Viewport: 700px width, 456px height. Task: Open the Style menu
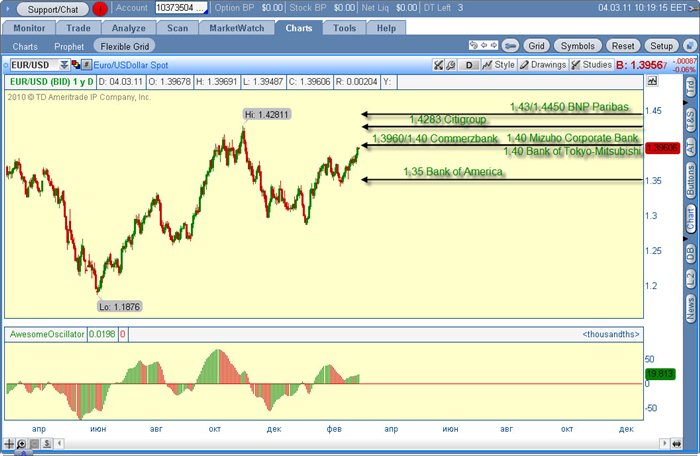499,65
